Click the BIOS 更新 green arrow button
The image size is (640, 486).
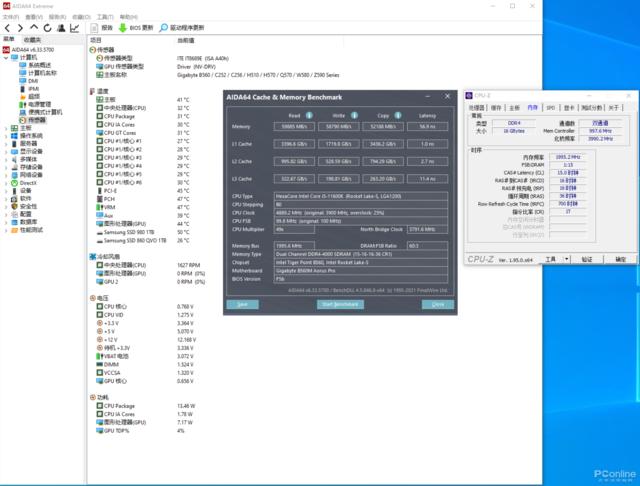point(136,28)
